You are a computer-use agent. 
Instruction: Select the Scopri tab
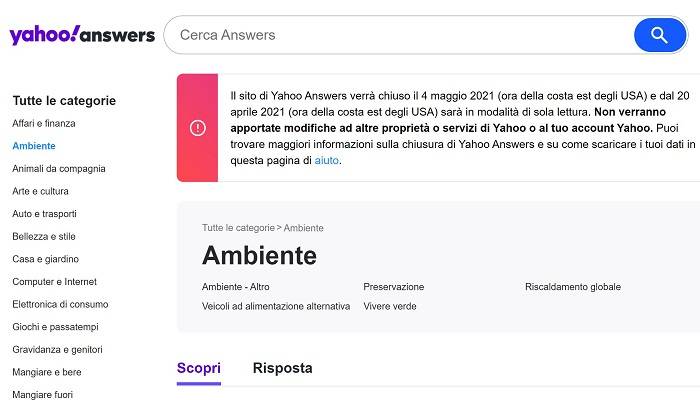coord(198,368)
